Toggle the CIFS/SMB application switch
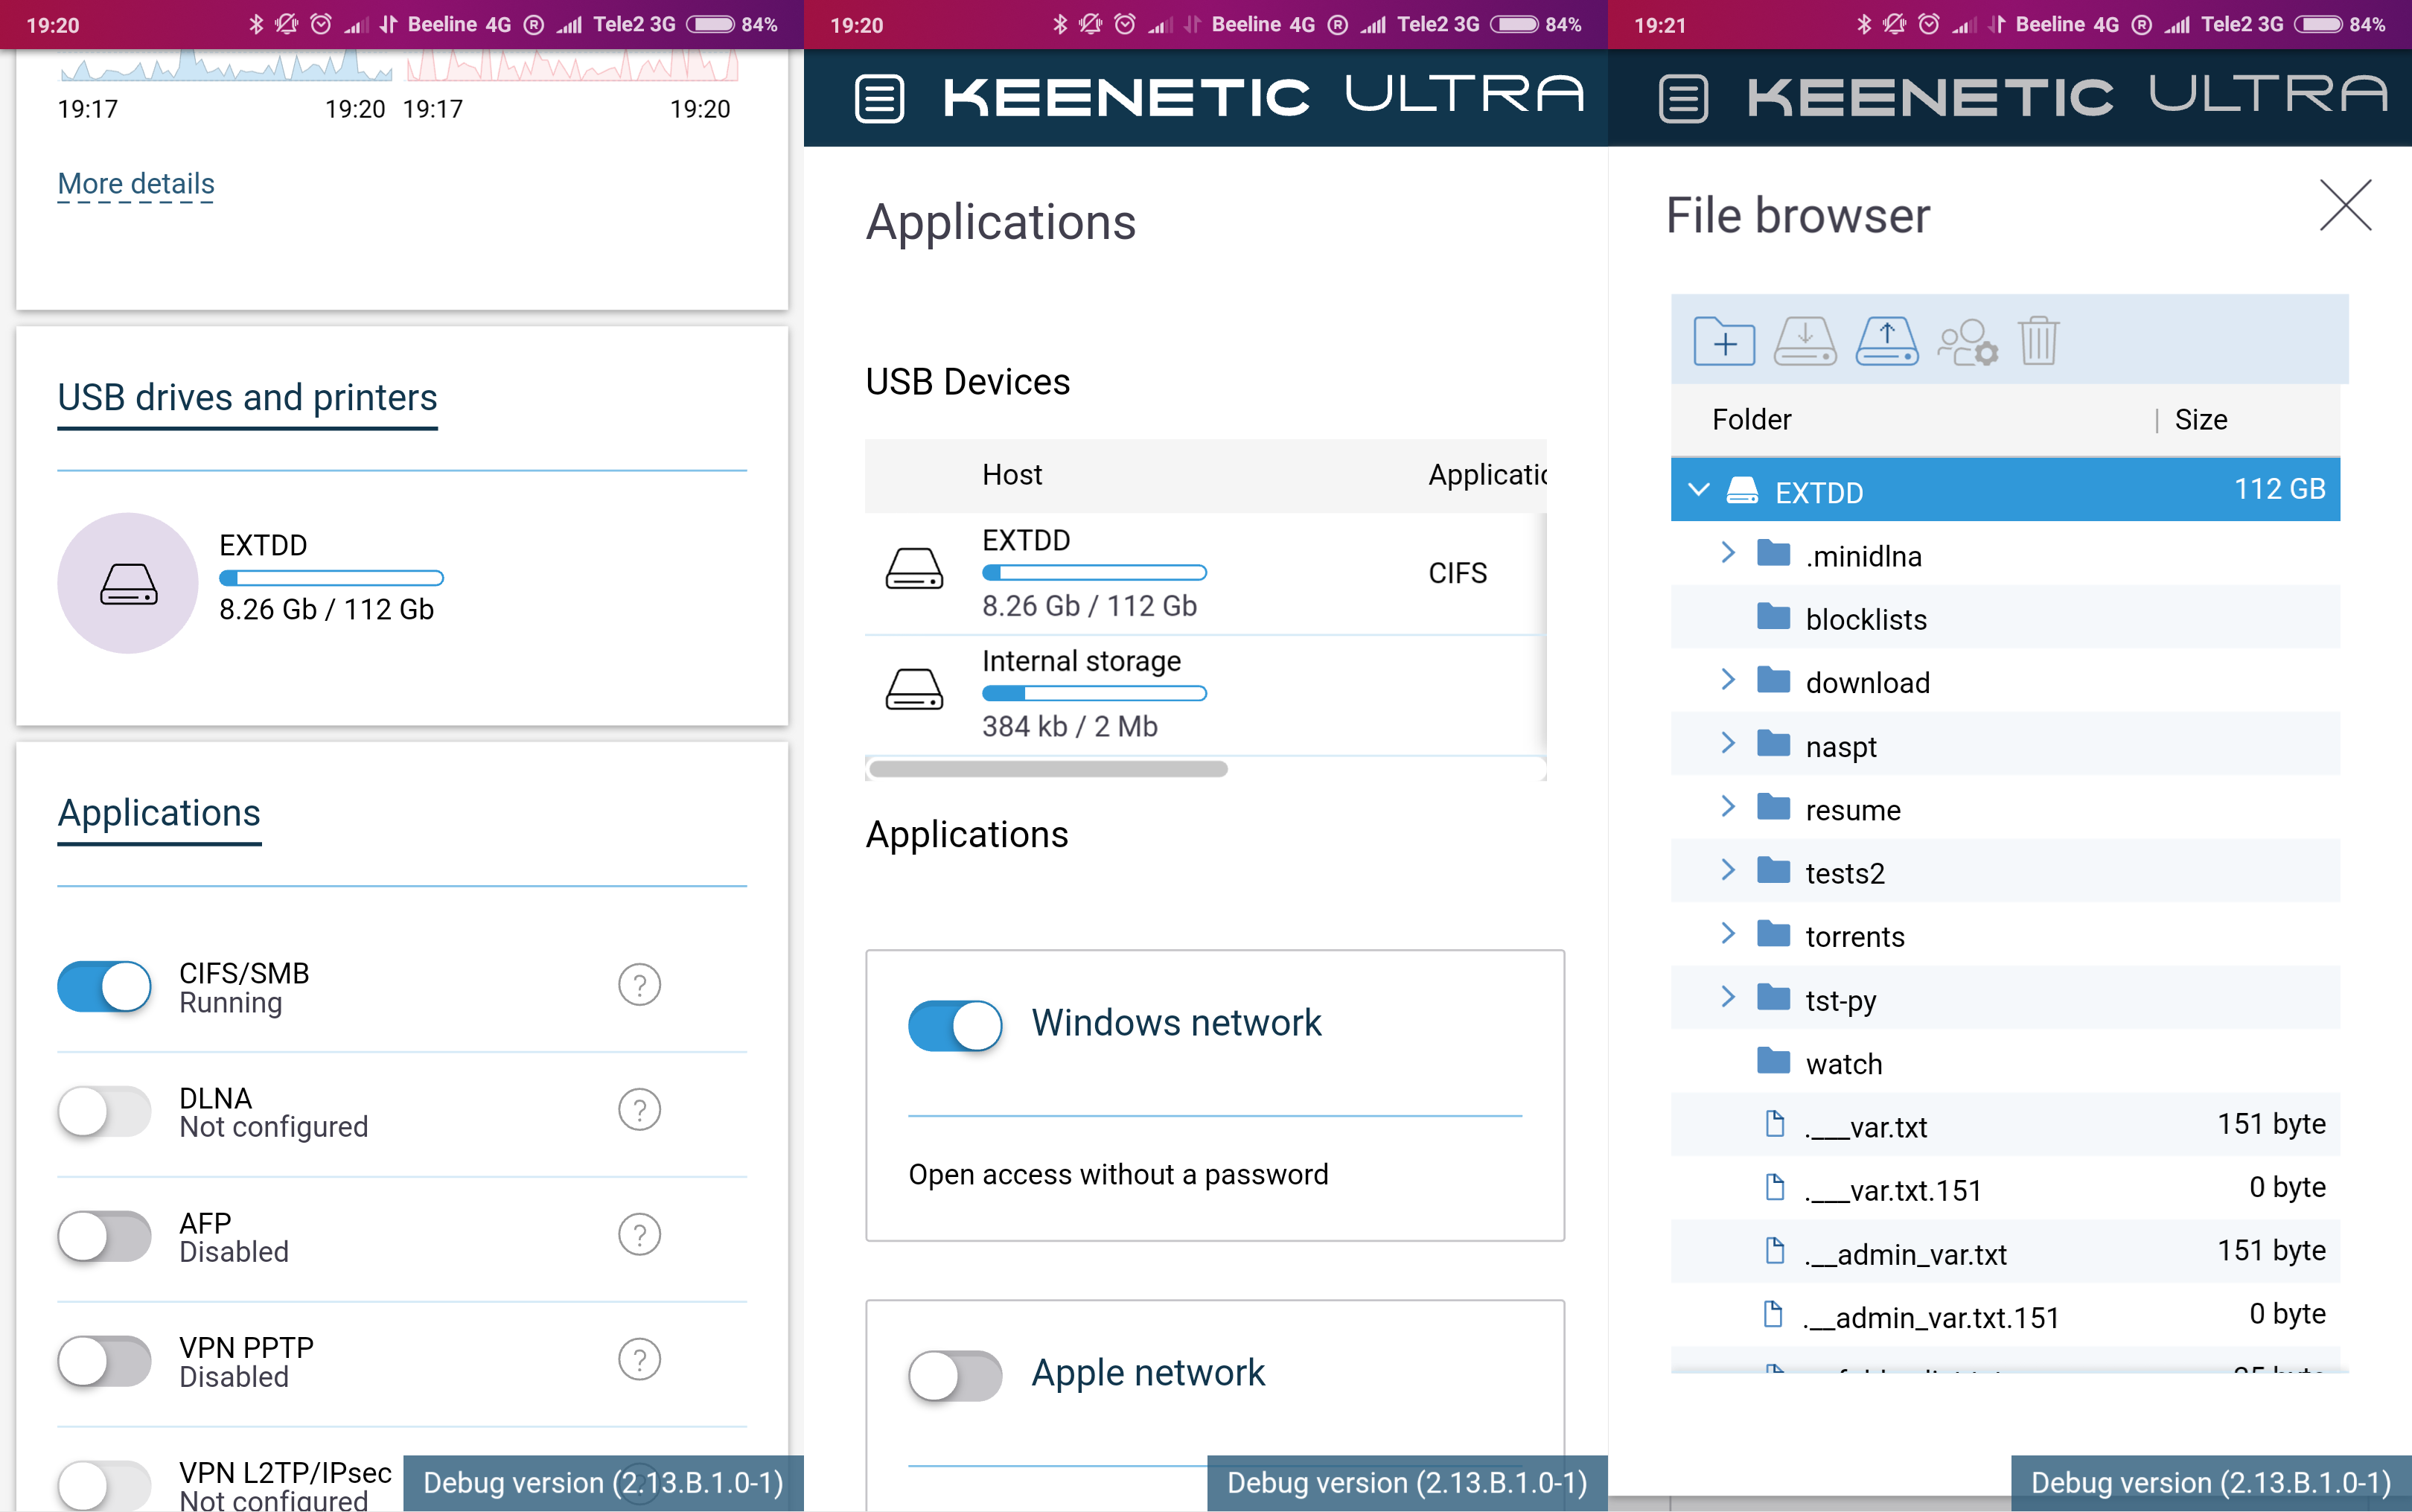Screen dimensions: 2412x1512 [x=104, y=987]
